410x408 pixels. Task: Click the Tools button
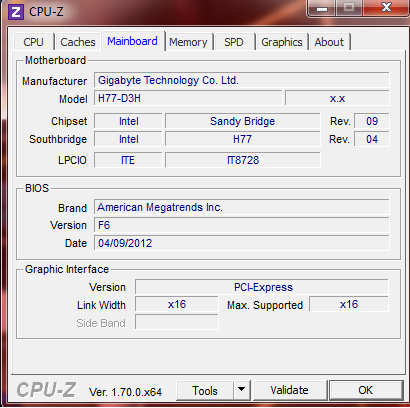tap(205, 390)
